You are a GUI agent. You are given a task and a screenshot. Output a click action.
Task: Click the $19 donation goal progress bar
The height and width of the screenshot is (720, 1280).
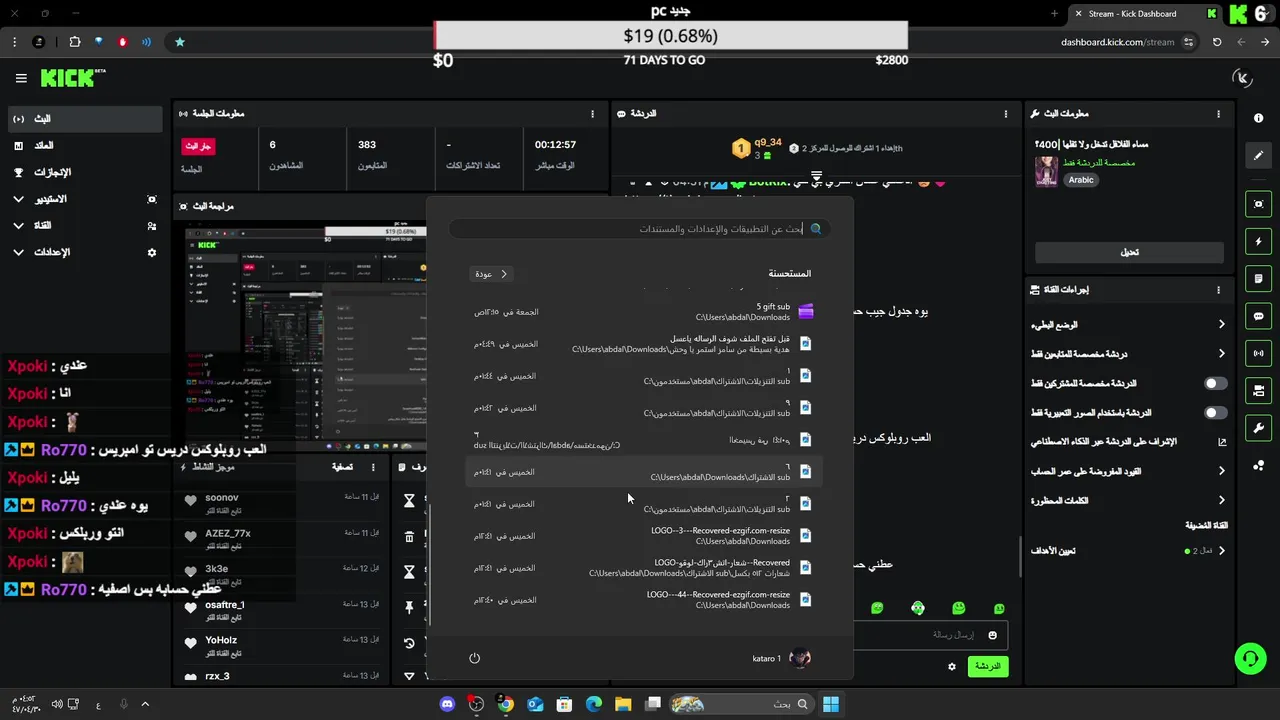(671, 36)
